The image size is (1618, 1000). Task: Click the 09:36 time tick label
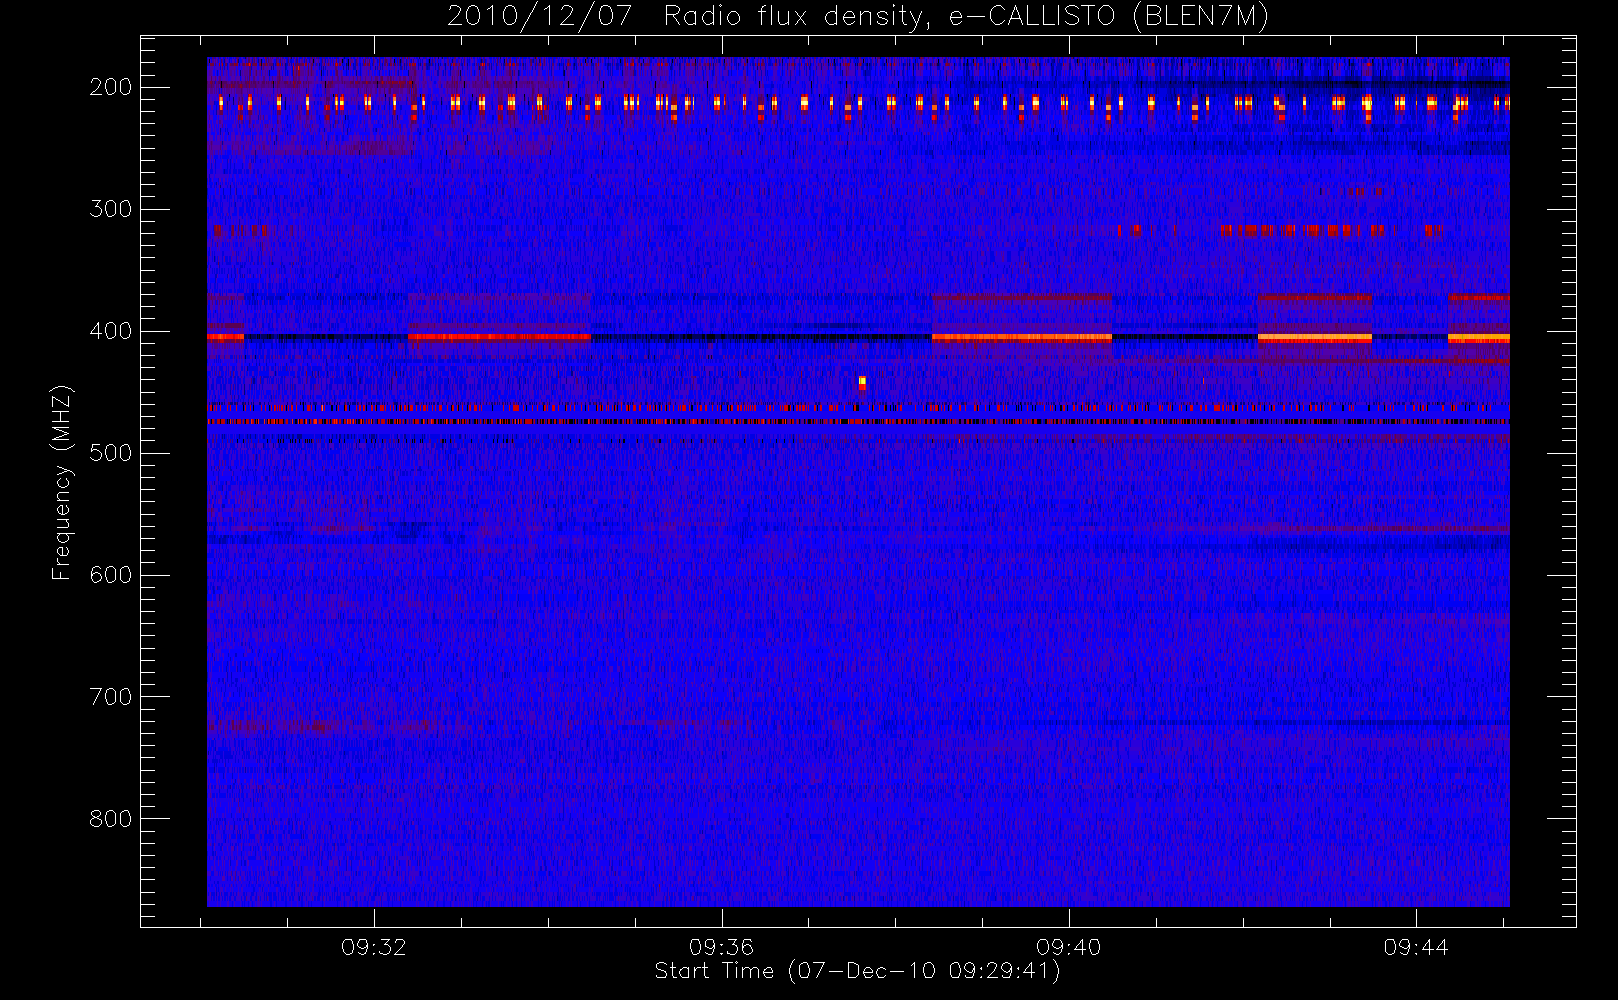click(x=721, y=947)
